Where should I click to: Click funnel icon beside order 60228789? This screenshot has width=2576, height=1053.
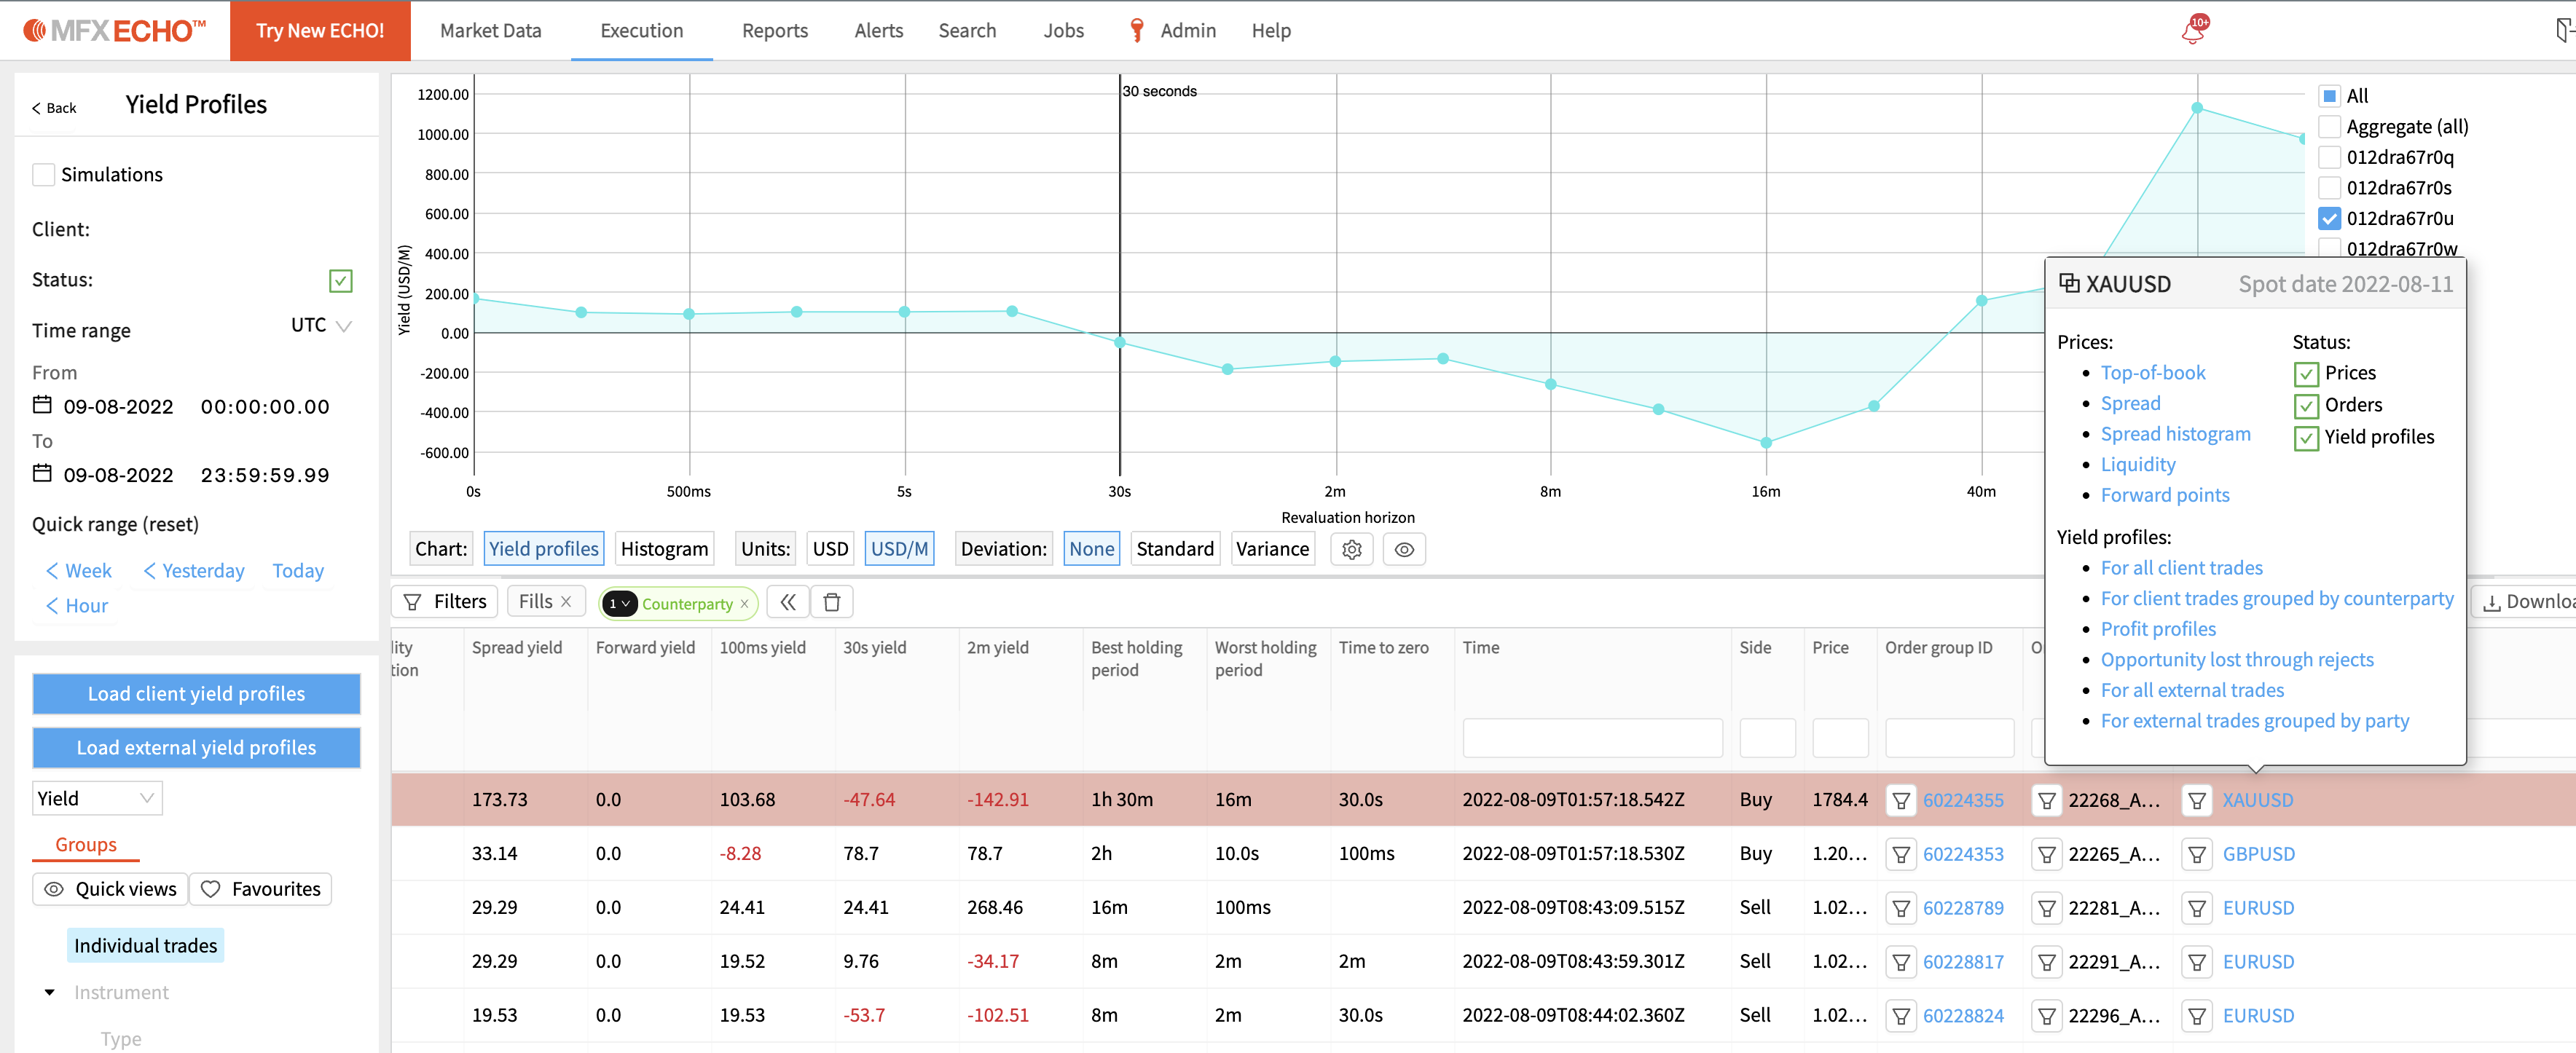click(1901, 908)
